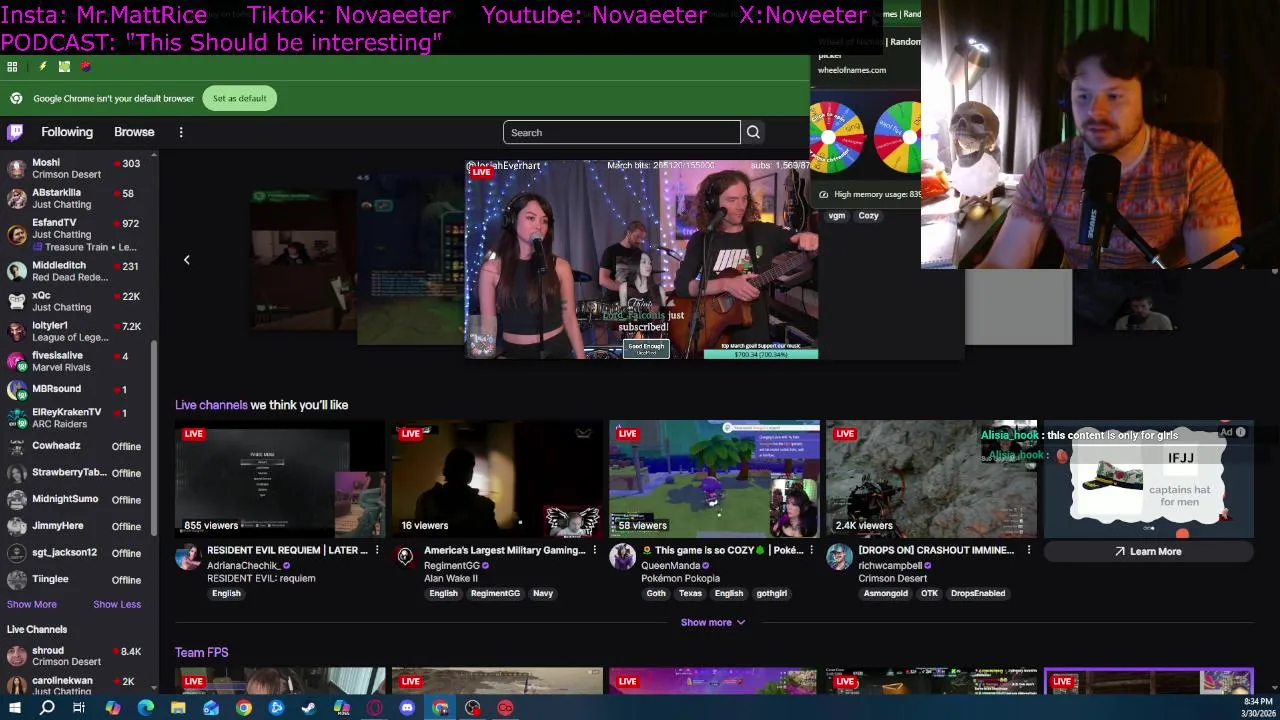Set Chrome as default browser
1280x720 pixels.
coord(240,98)
